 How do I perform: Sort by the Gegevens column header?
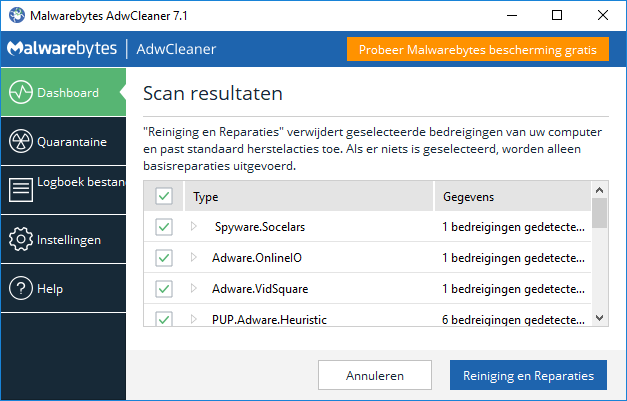(513, 196)
